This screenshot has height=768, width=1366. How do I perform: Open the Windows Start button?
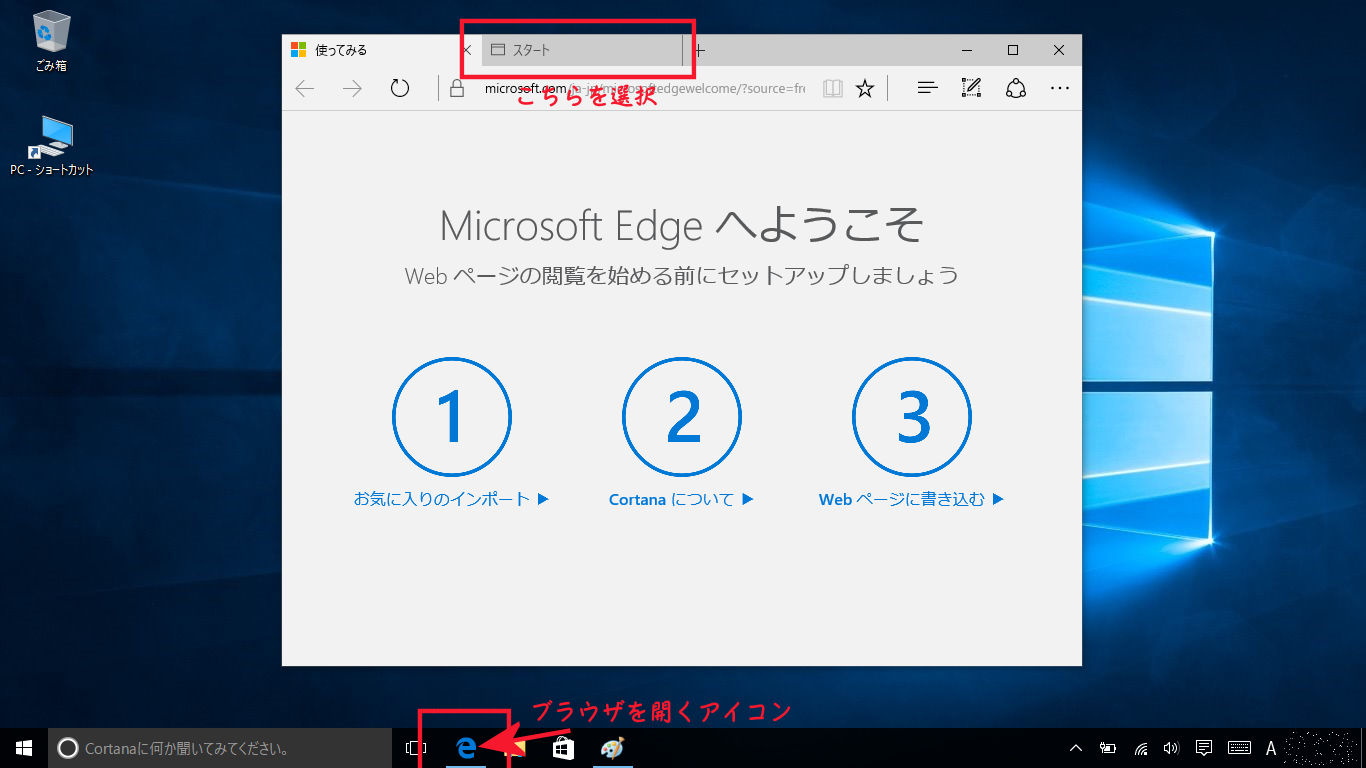point(24,748)
